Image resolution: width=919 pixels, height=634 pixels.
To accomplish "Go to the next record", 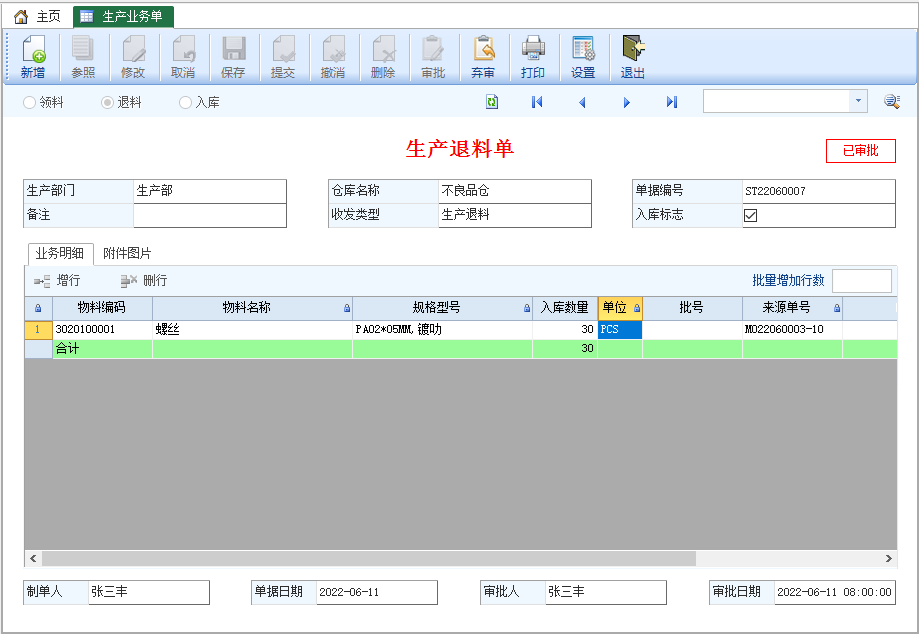I will [x=627, y=103].
